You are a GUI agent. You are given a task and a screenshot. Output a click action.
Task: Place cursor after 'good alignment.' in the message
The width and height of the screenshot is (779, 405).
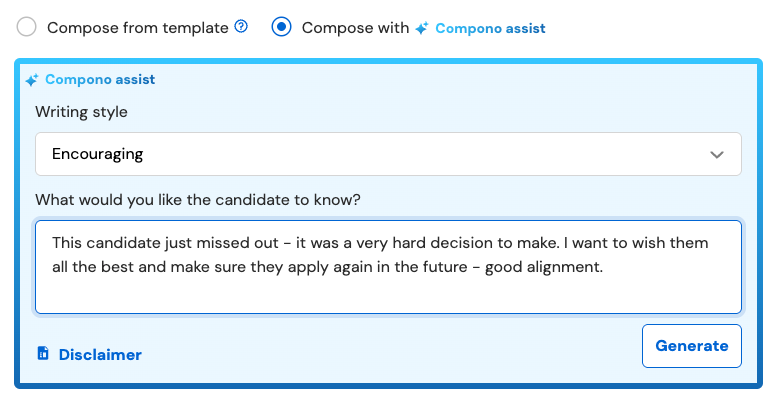(x=604, y=267)
